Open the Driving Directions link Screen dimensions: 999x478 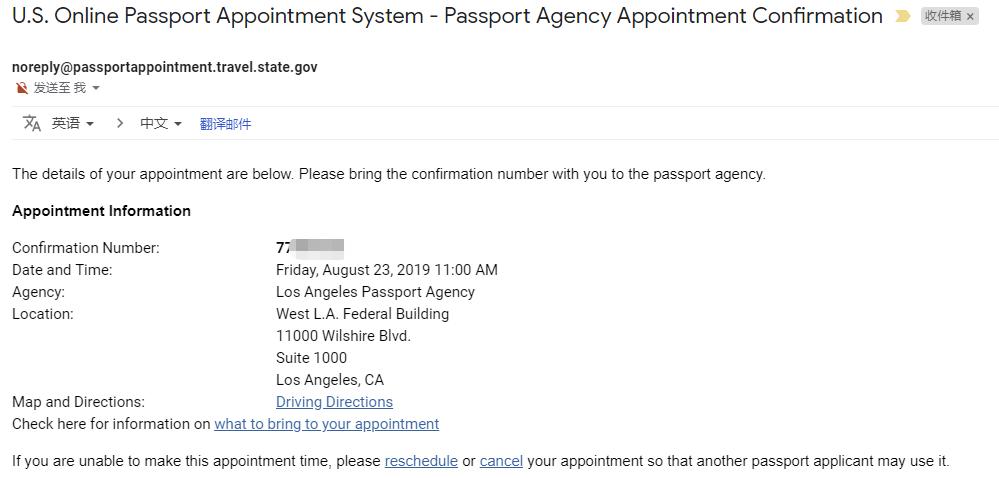tap(334, 402)
